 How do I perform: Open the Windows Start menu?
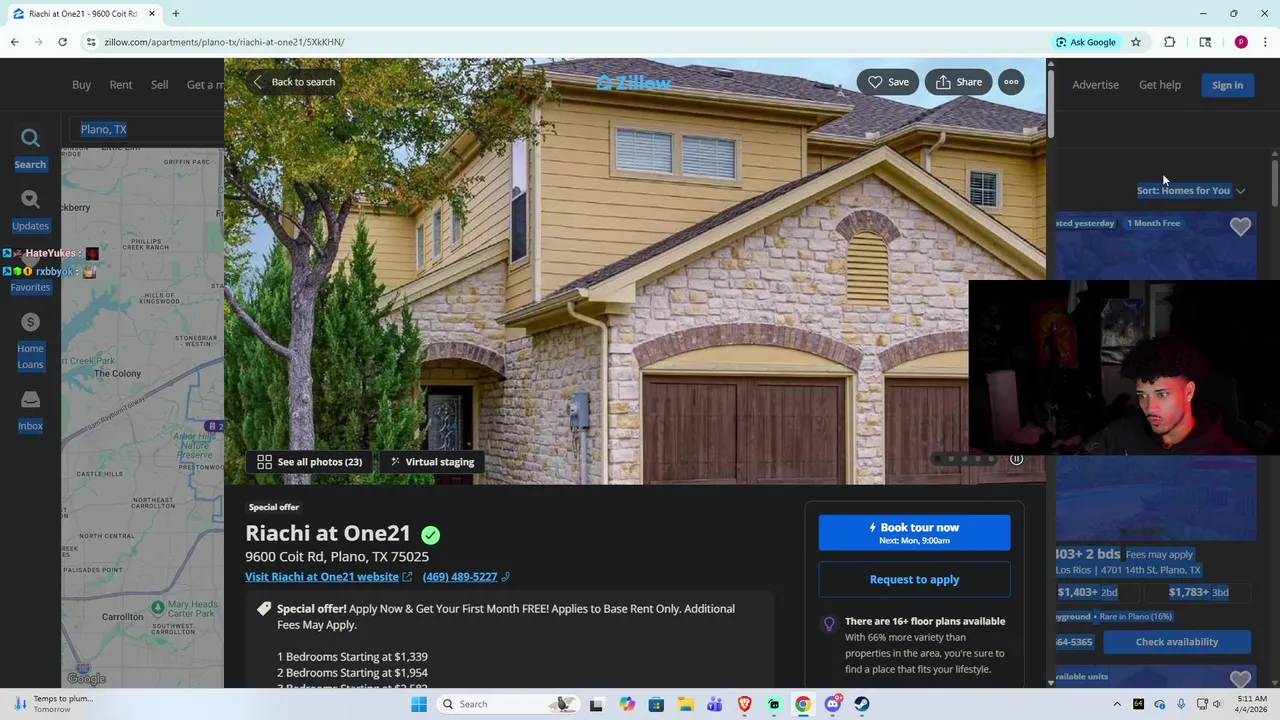tap(419, 704)
